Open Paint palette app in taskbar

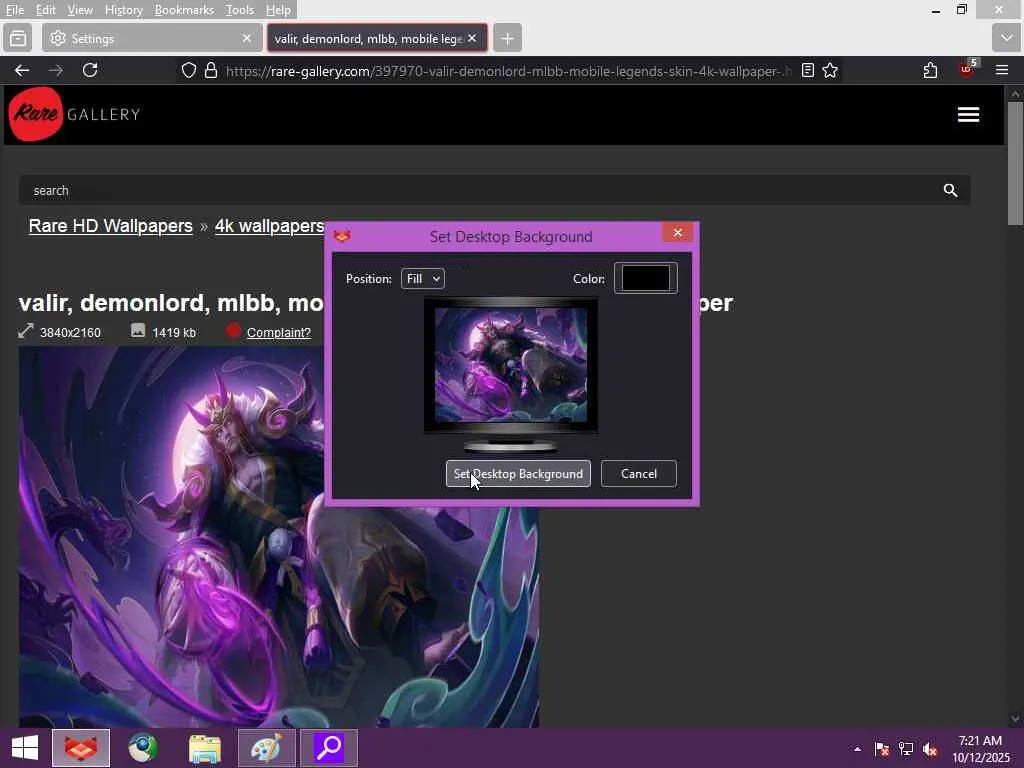(x=266, y=748)
